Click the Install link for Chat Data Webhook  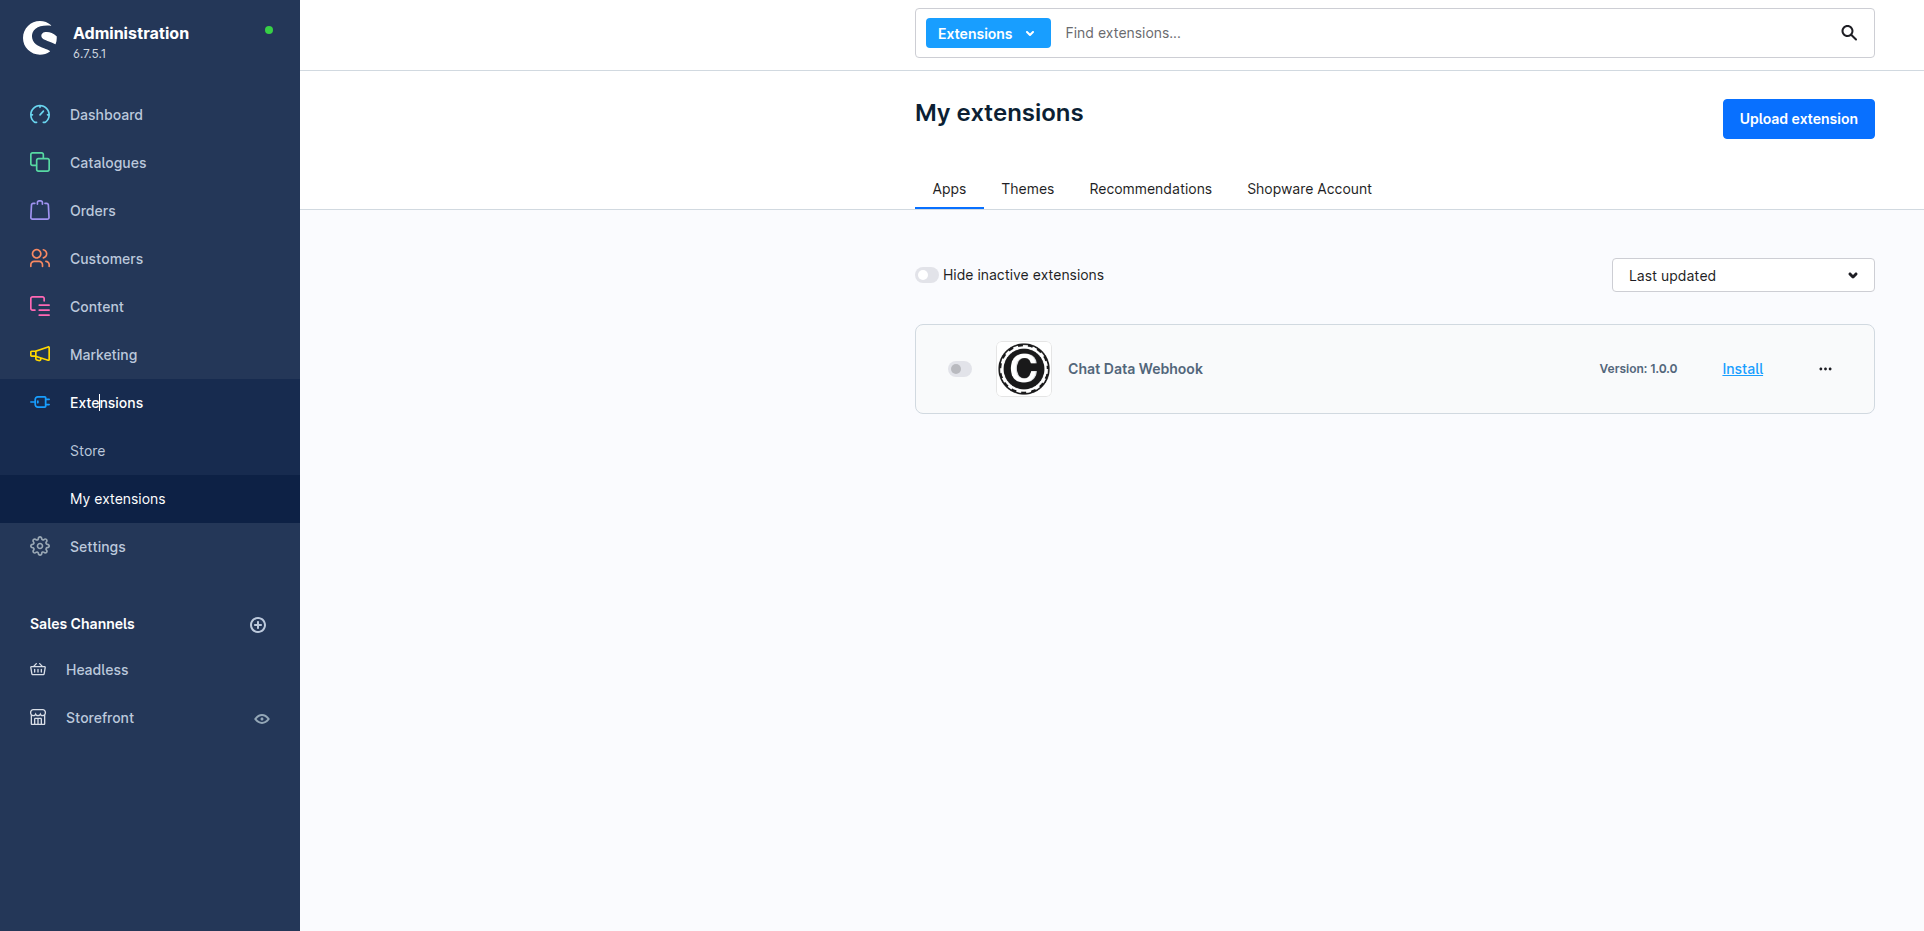pyautogui.click(x=1742, y=369)
